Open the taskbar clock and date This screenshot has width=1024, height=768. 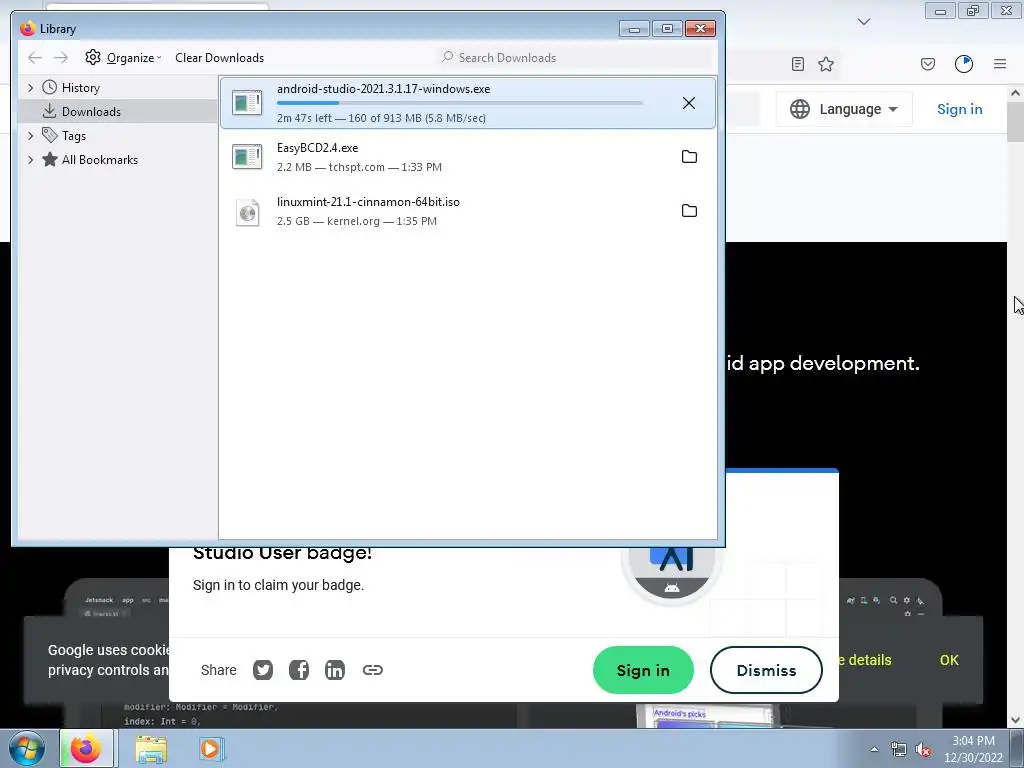tap(974, 749)
